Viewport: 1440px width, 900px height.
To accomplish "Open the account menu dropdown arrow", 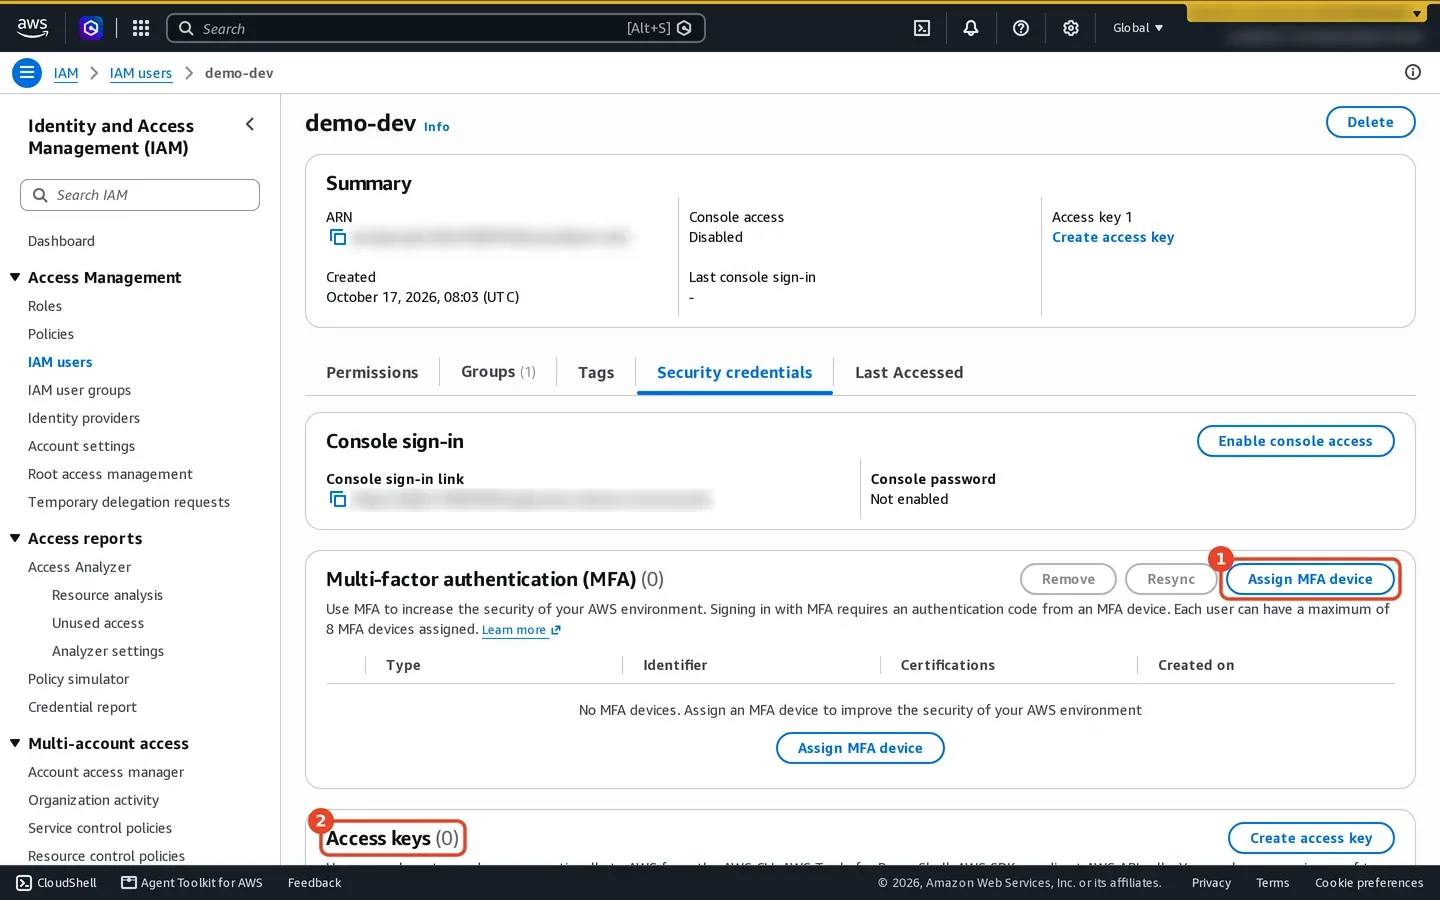I will [x=1417, y=14].
